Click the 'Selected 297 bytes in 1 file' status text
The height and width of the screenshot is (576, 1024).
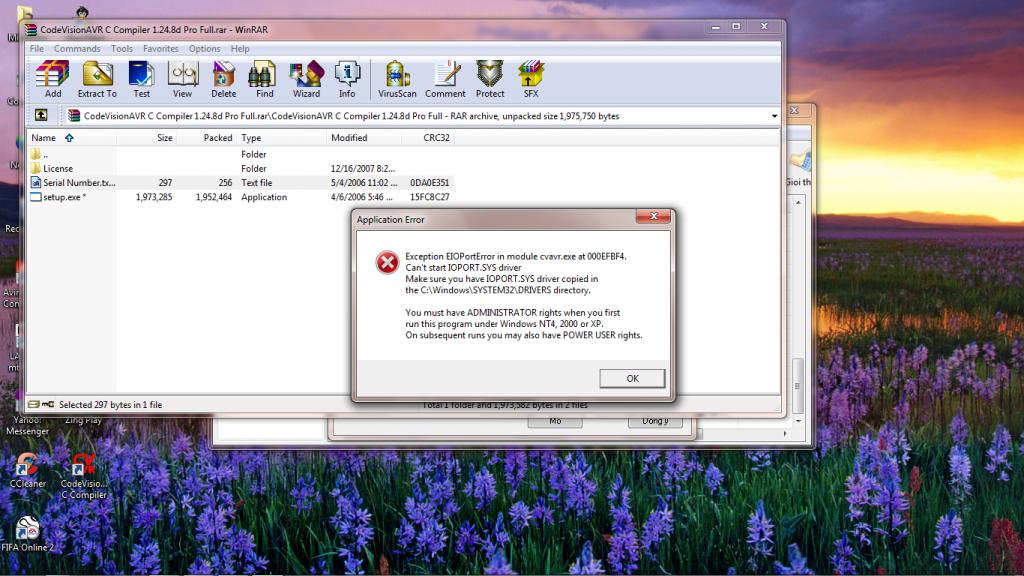(110, 405)
